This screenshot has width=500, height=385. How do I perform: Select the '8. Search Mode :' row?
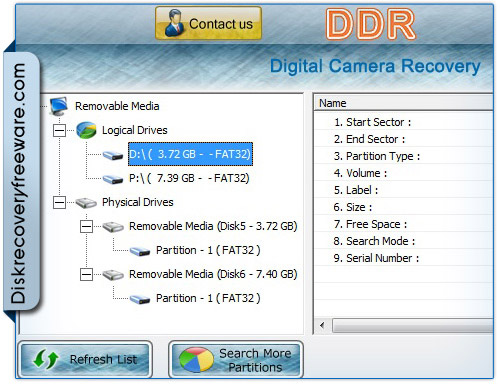pyautogui.click(x=404, y=241)
